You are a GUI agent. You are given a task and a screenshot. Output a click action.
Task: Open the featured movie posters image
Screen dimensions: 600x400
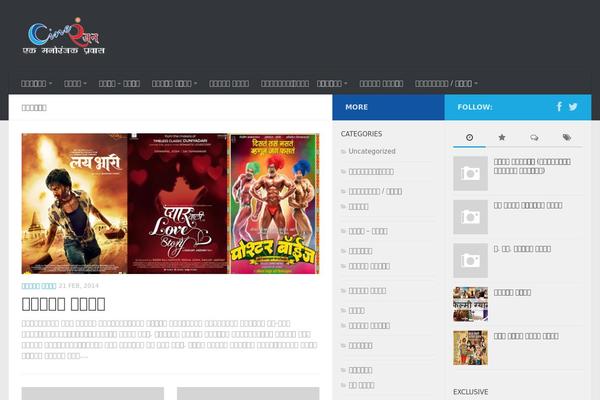pos(171,204)
